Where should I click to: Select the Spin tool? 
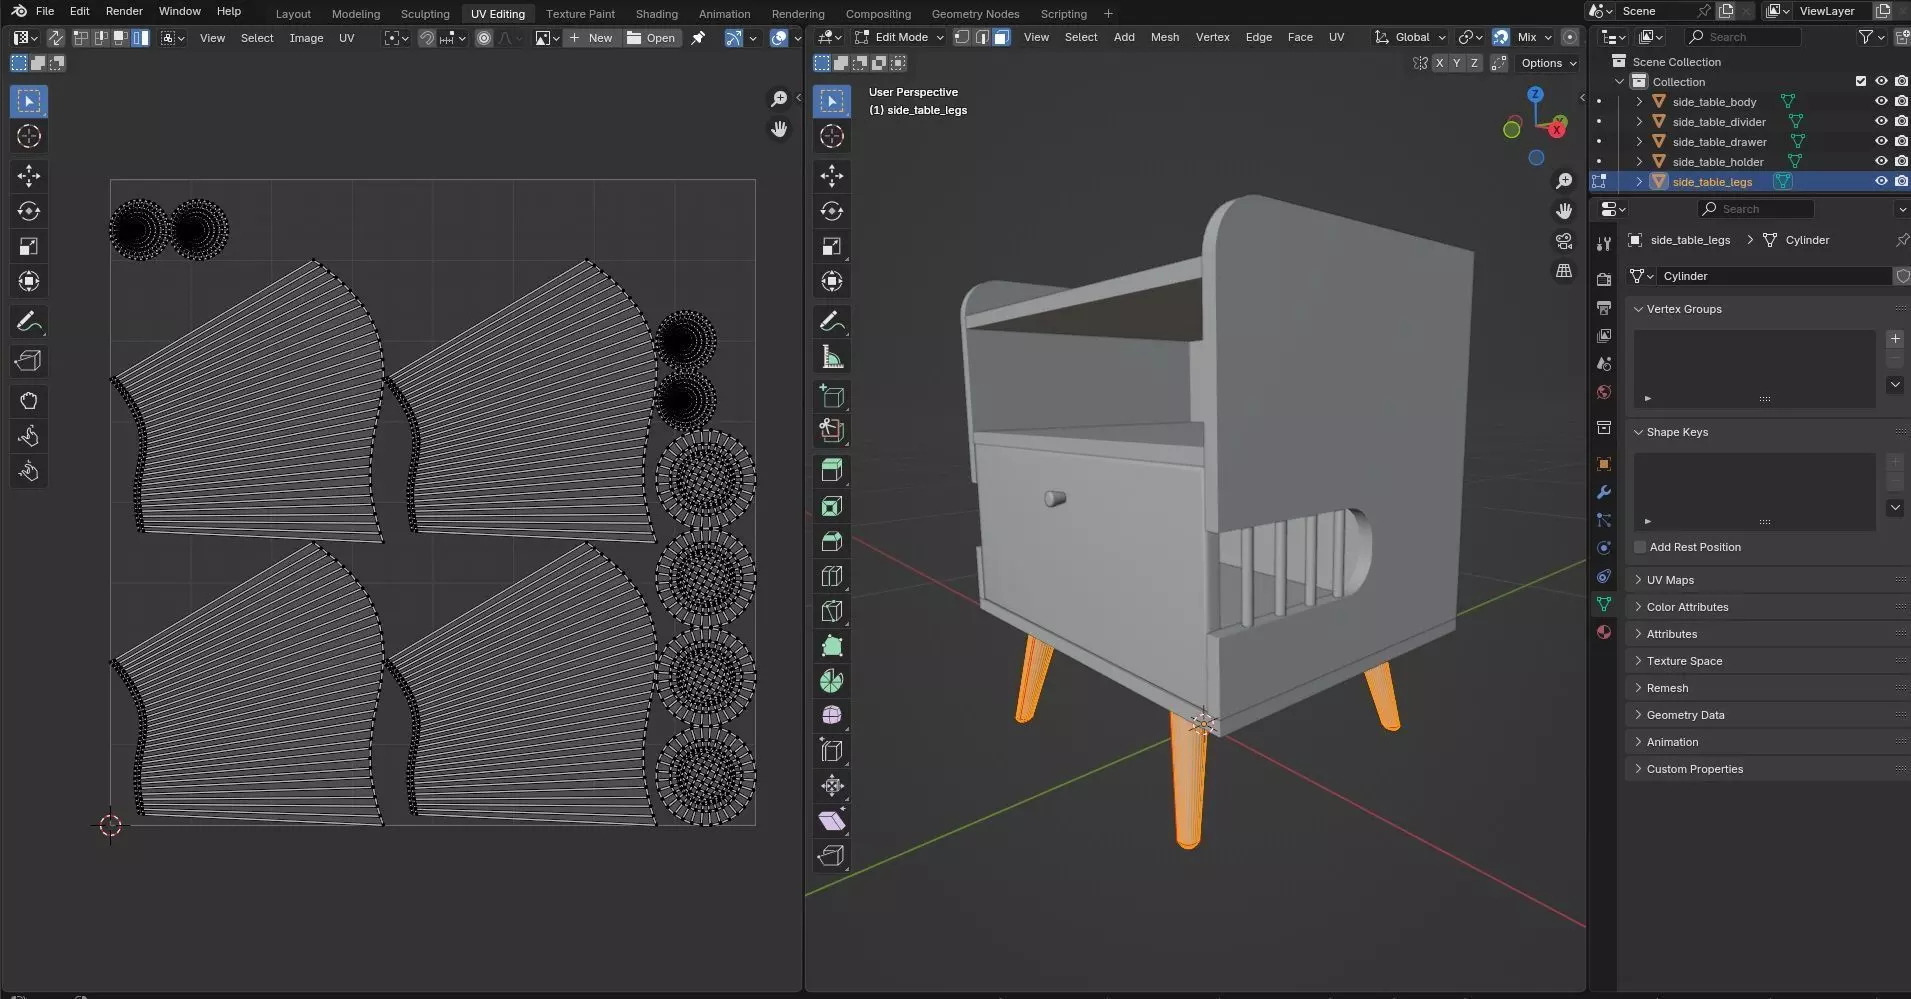coord(832,681)
